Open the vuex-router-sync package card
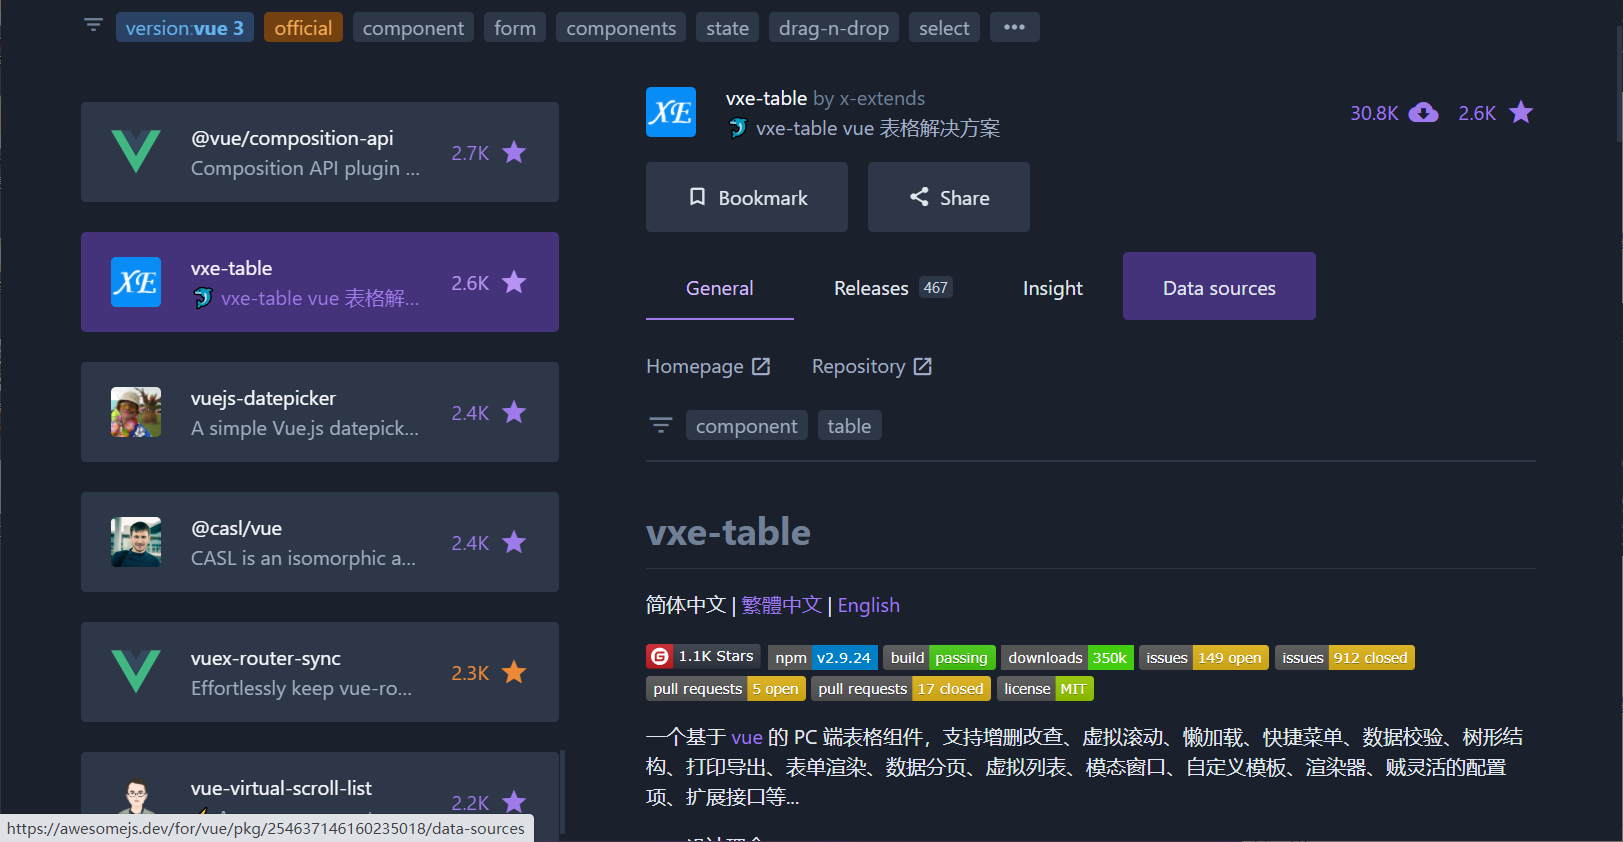This screenshot has height=842, width=1623. click(320, 672)
